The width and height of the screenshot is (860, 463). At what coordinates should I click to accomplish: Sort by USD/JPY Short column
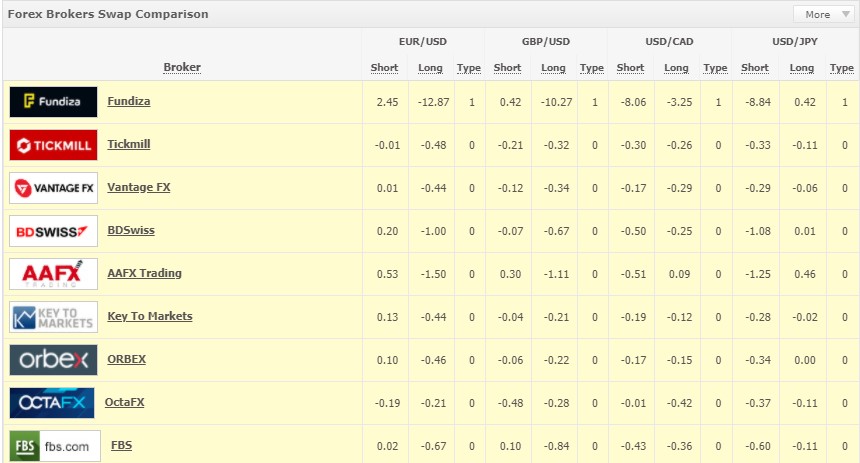tap(755, 68)
